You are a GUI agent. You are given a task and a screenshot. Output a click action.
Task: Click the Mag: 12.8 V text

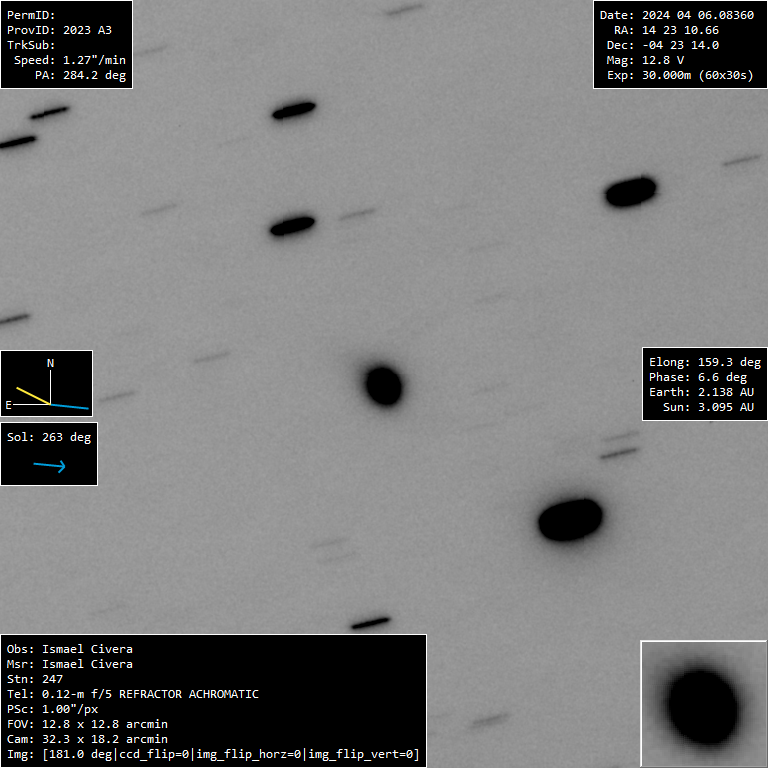point(645,60)
